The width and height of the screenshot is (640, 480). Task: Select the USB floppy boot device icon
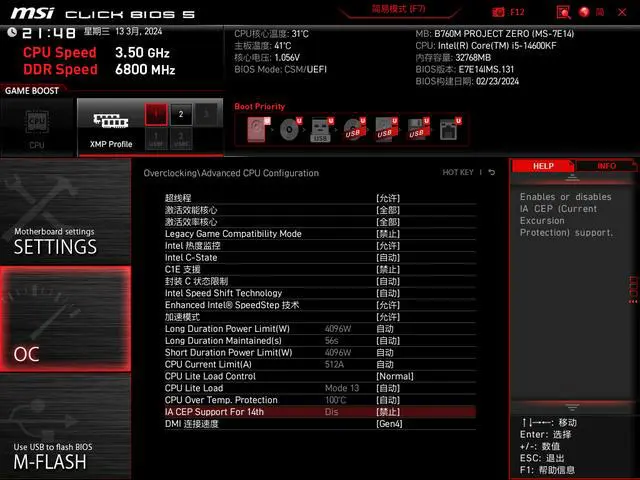click(418, 129)
